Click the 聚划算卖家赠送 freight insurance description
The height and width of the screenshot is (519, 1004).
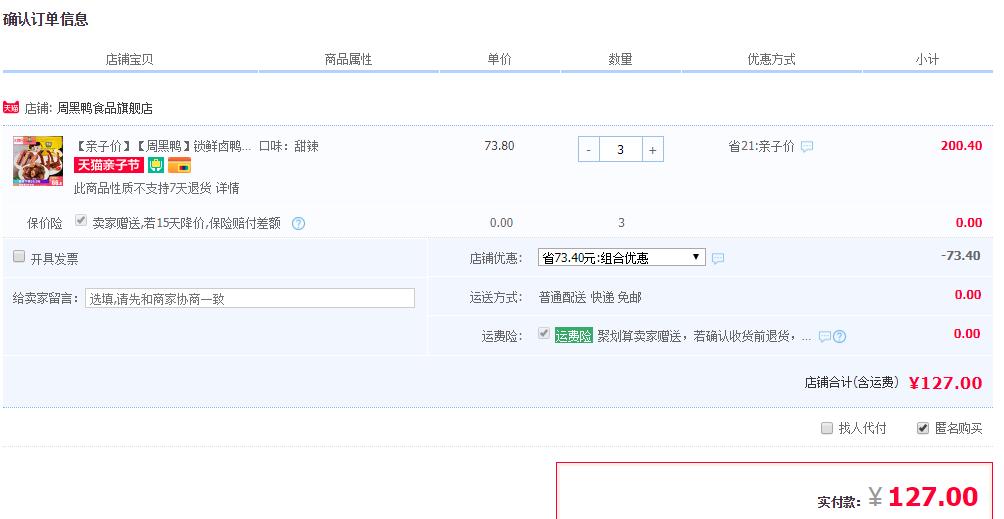click(704, 337)
